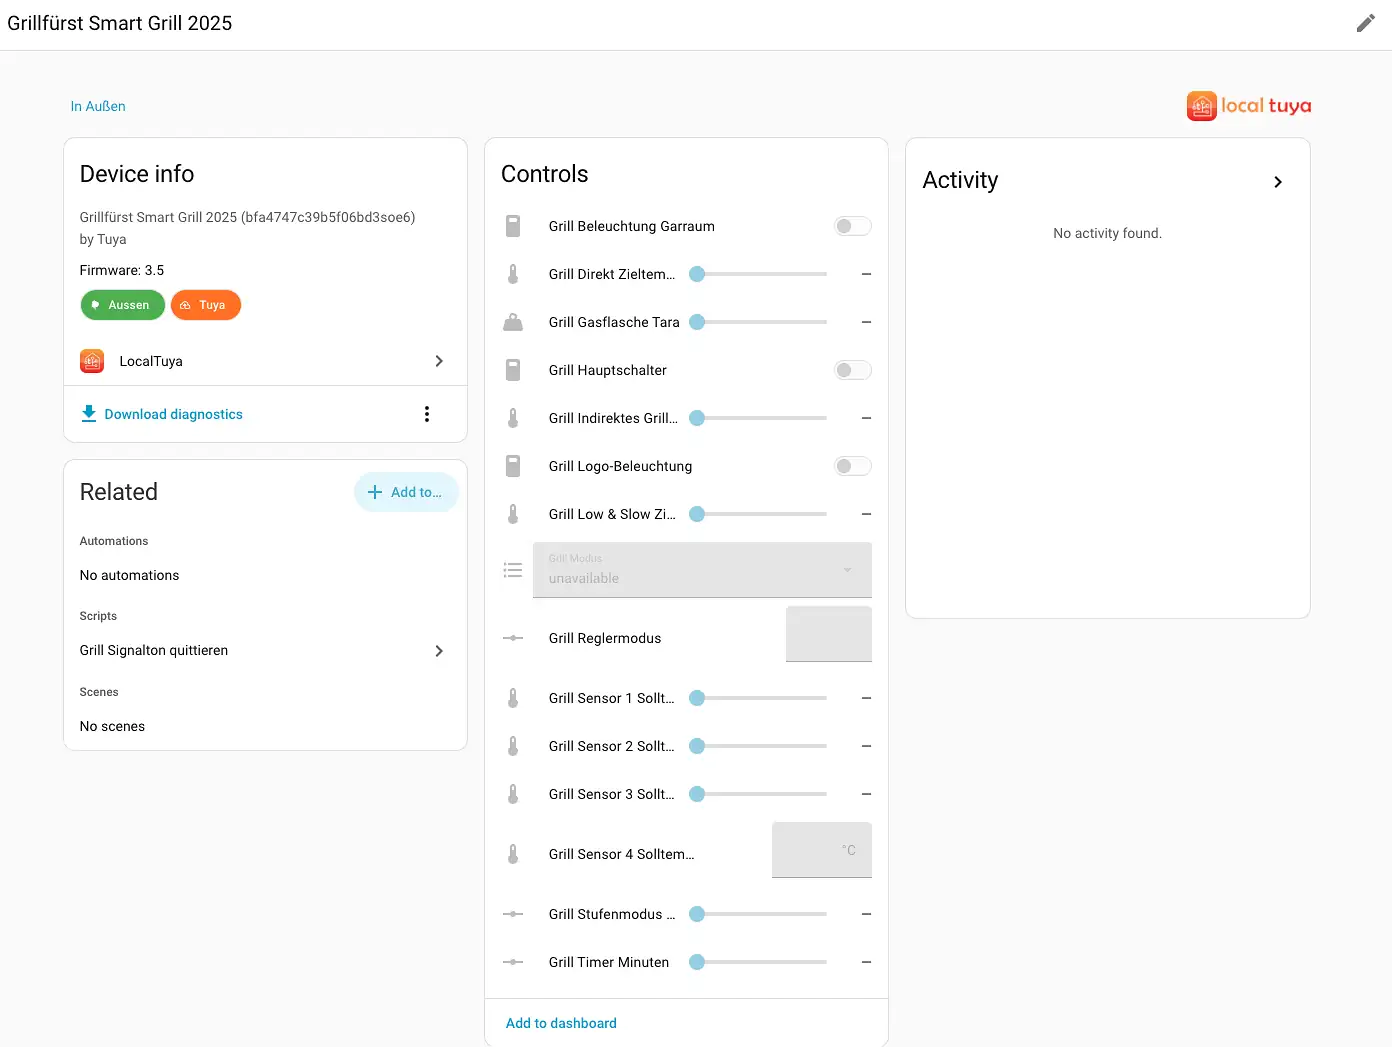The width and height of the screenshot is (1392, 1049).
Task: Click the slider icon beside Grill Reglermodus
Action: click(513, 638)
